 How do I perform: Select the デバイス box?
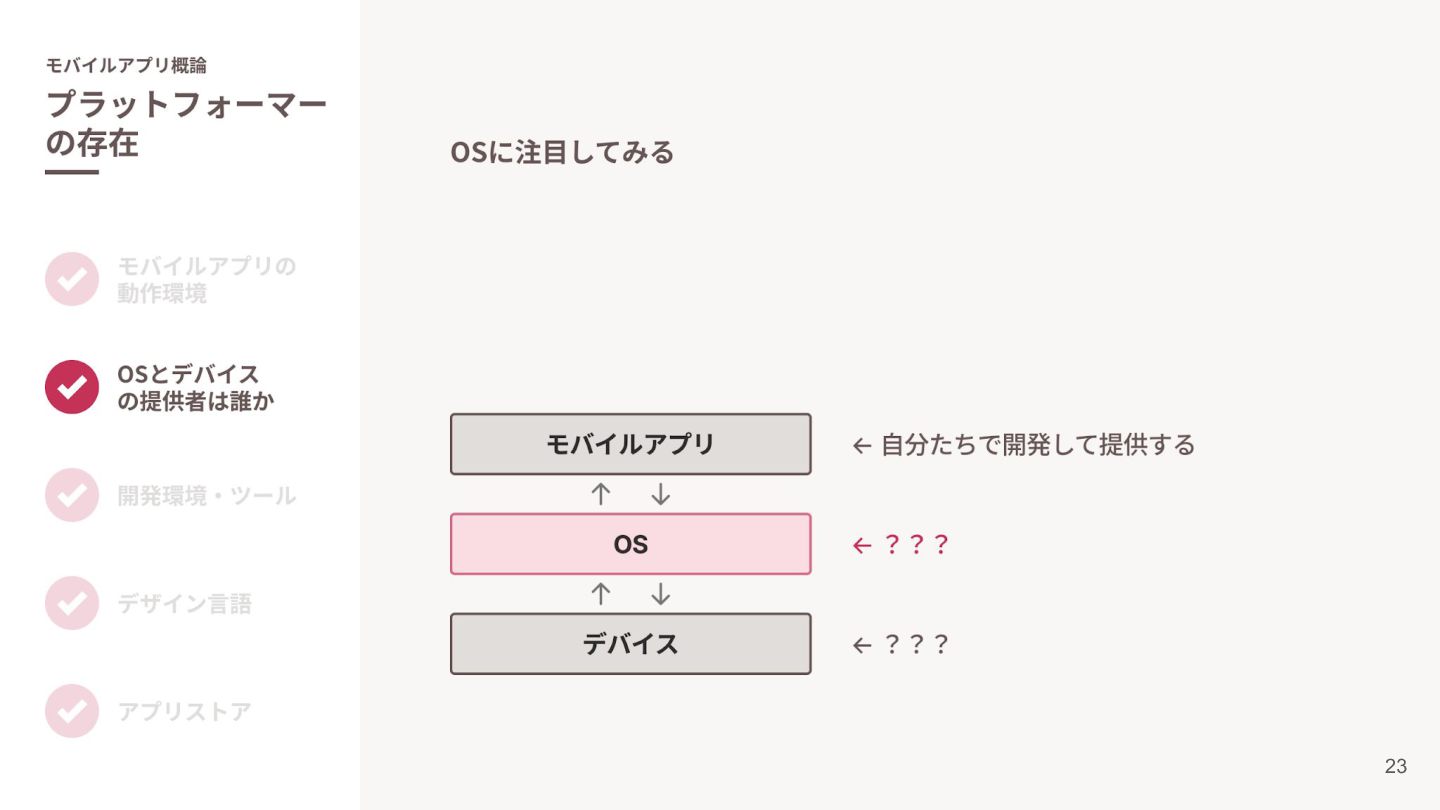[631, 644]
